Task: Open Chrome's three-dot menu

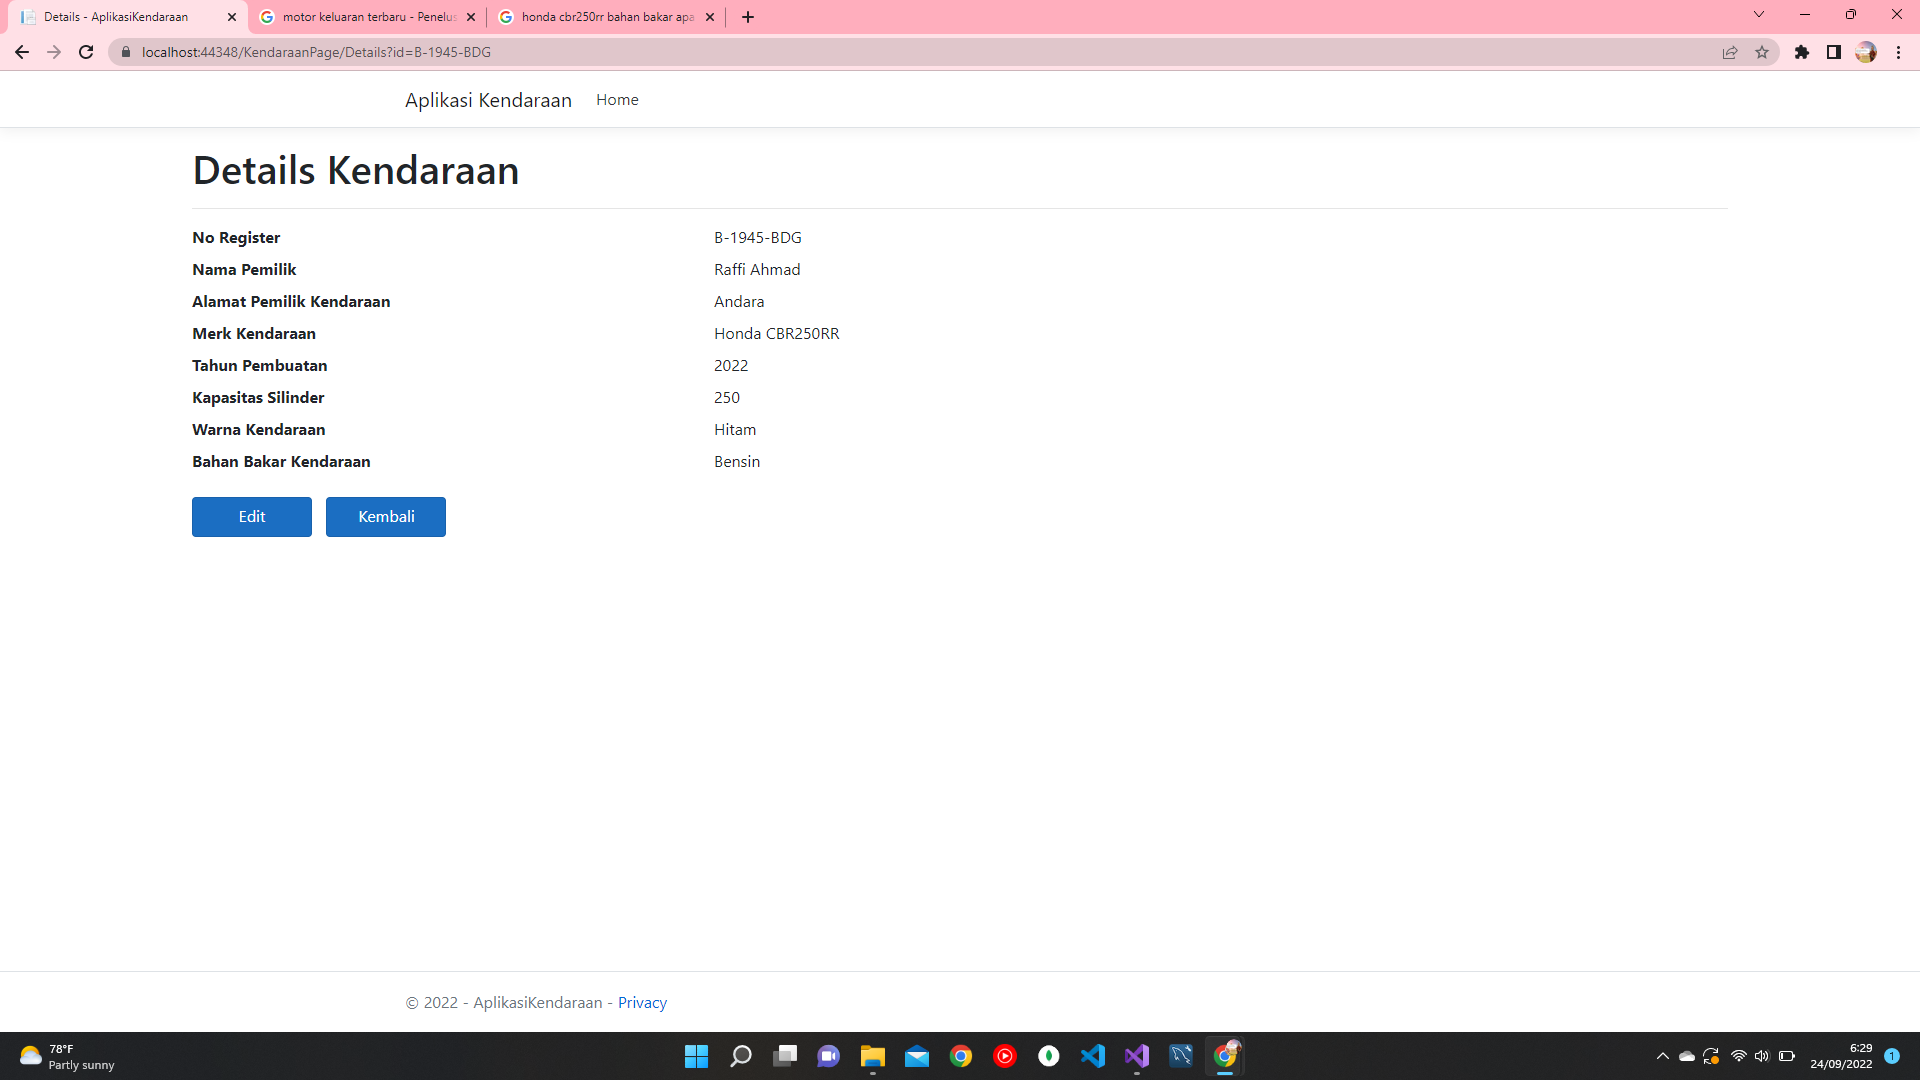Action: click(1899, 52)
